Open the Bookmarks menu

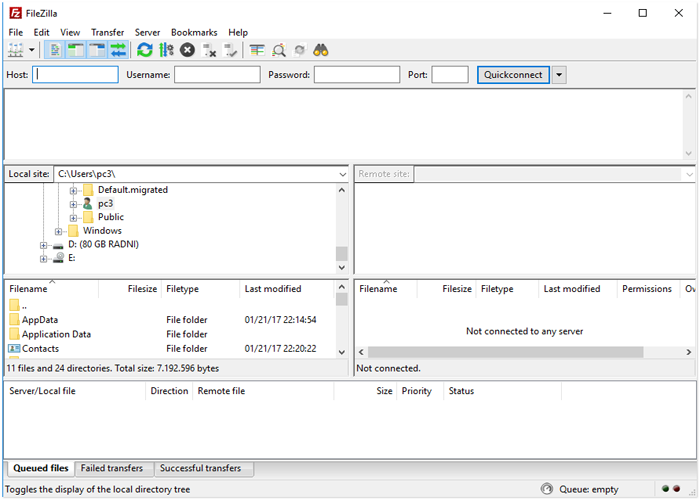tap(194, 33)
